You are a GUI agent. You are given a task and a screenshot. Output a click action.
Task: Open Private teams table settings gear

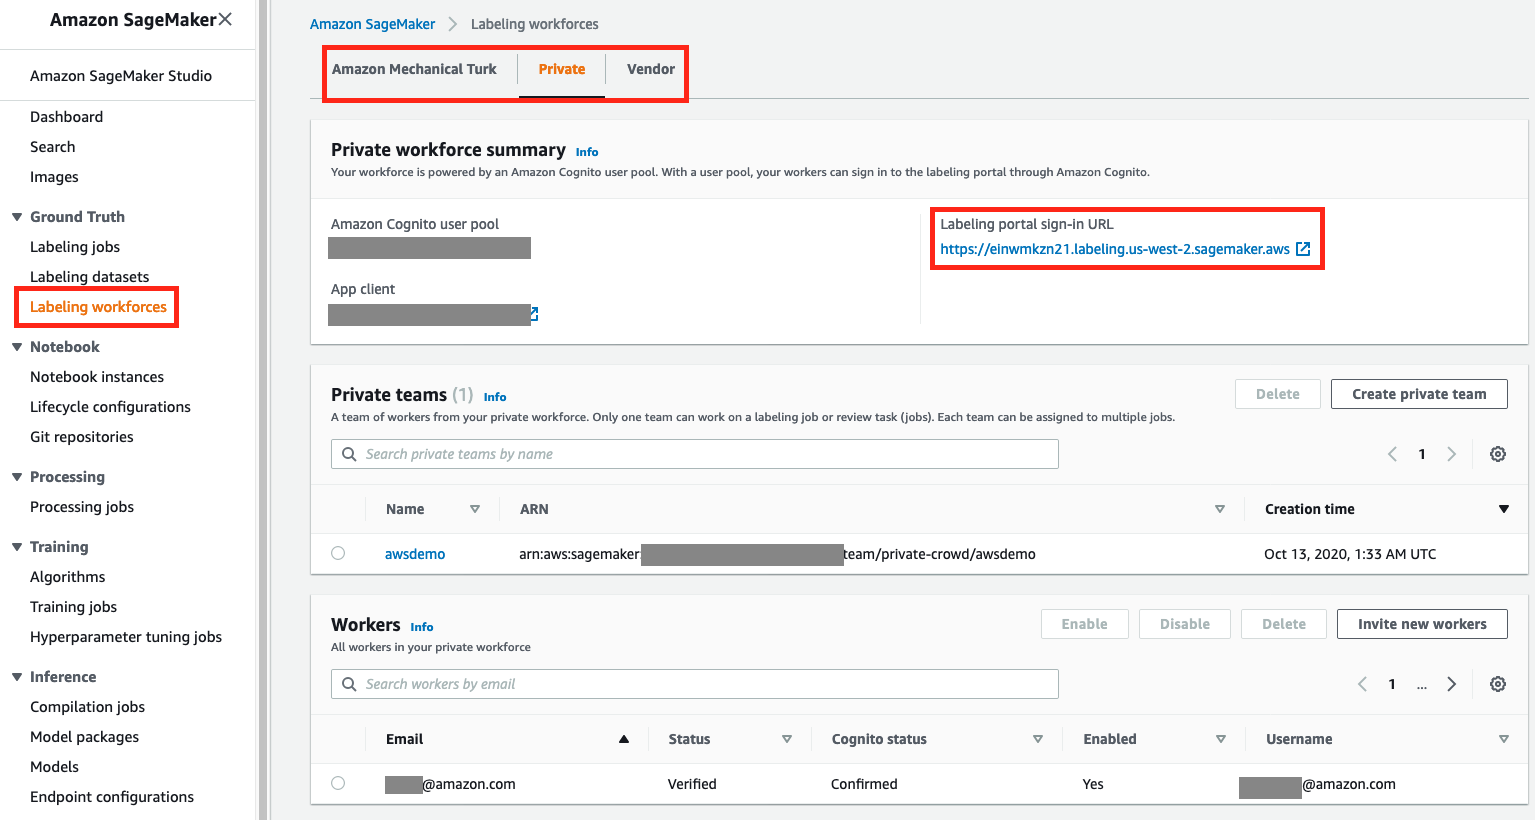click(x=1498, y=454)
